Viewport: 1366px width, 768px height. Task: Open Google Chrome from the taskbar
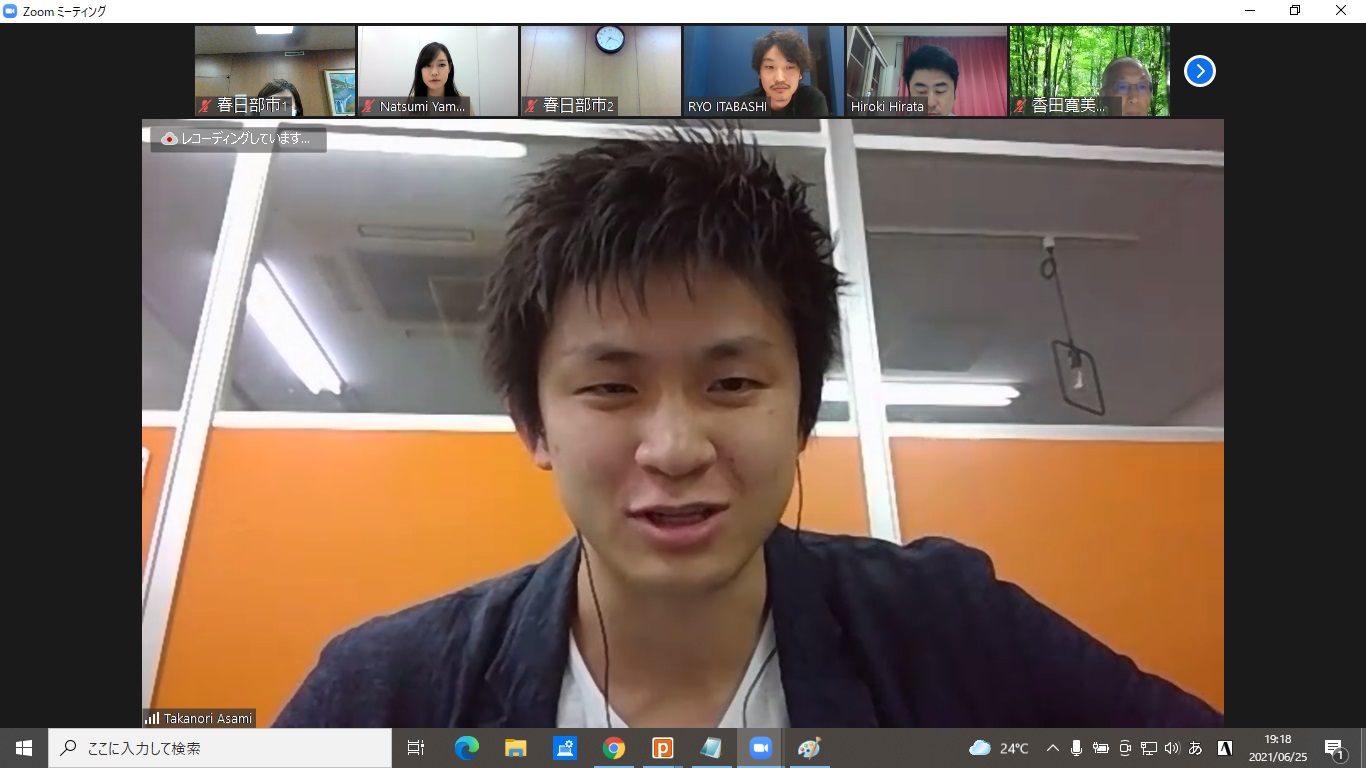614,748
